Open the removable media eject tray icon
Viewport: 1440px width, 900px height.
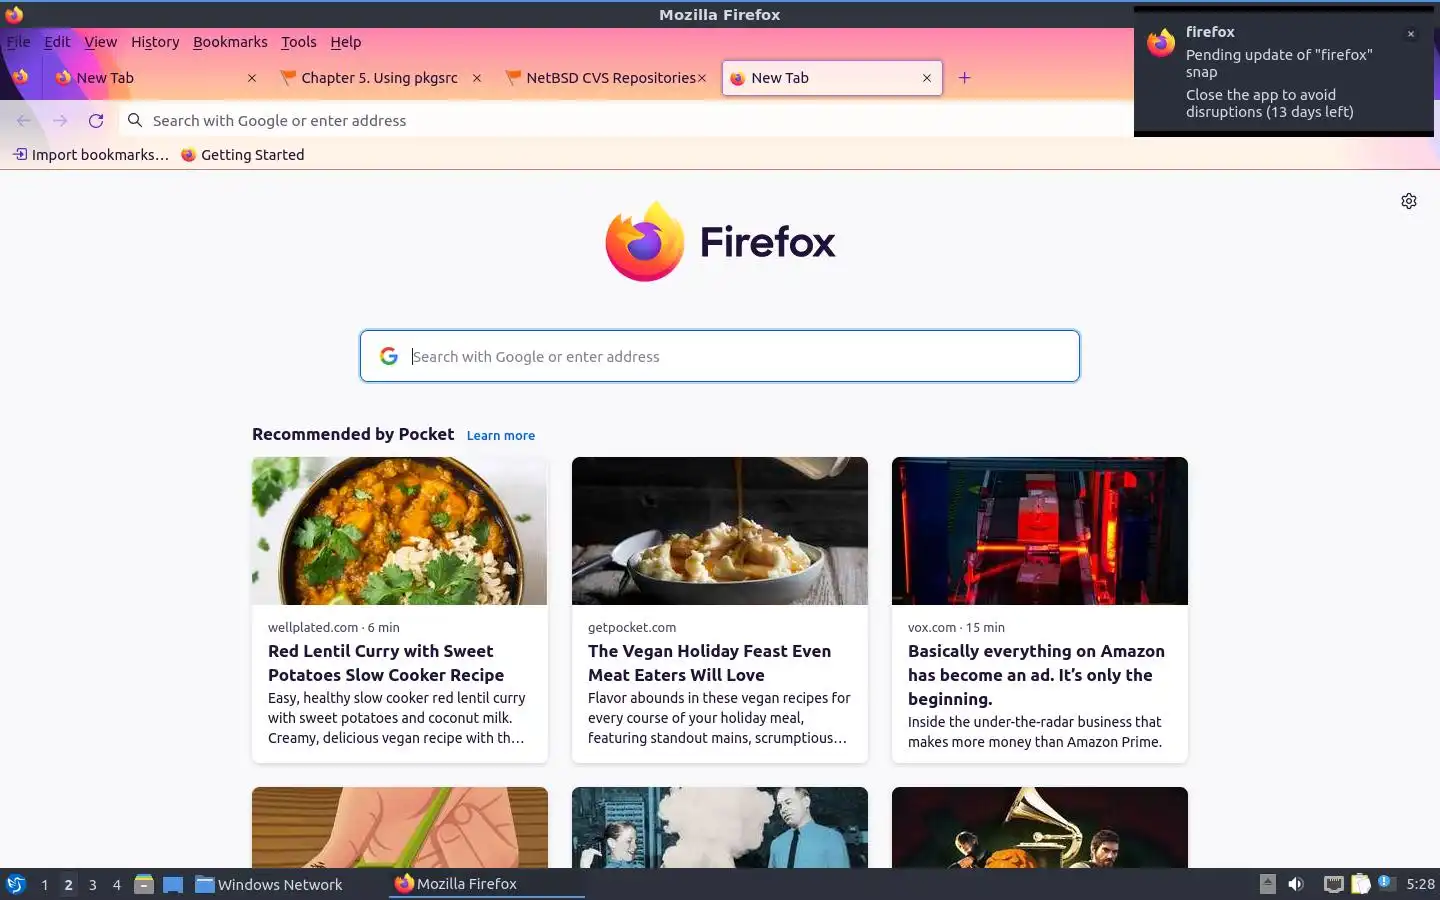pyautogui.click(x=1267, y=883)
